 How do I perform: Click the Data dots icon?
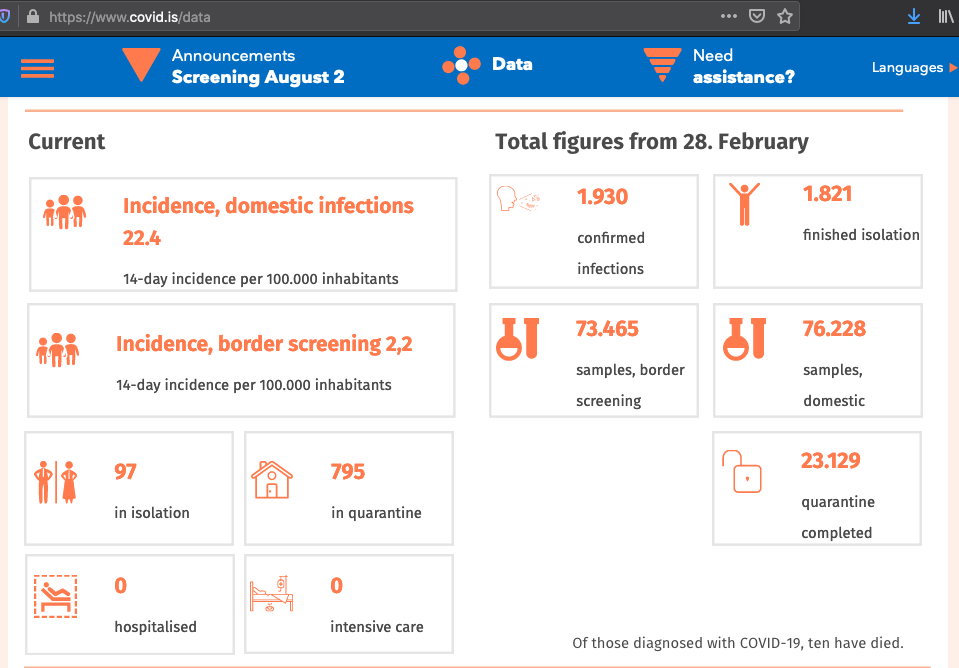pos(461,65)
